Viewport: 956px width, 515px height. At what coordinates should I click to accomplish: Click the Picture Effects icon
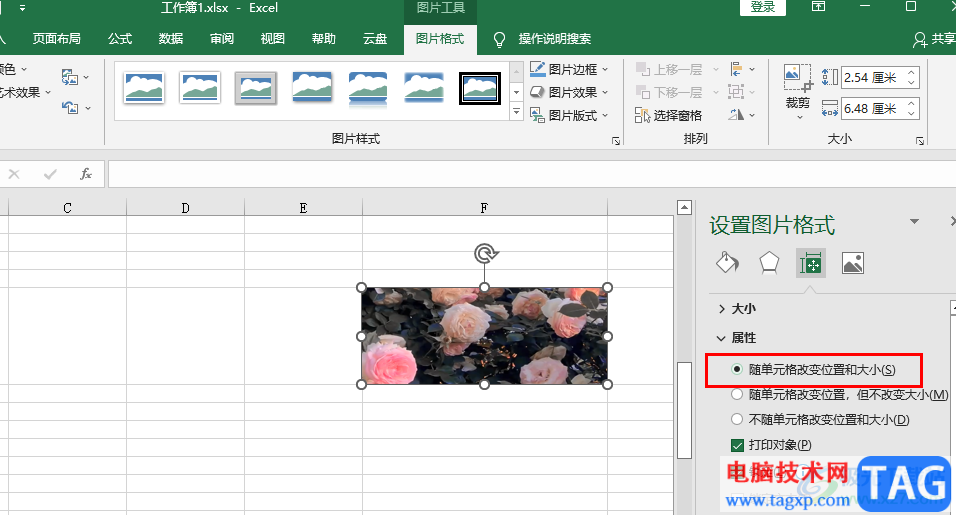tap(537, 92)
